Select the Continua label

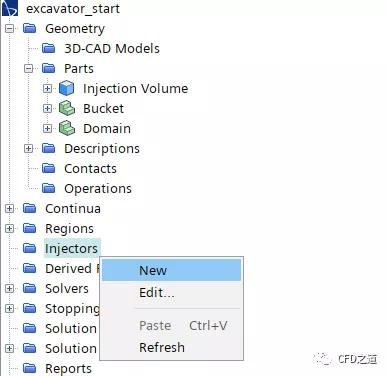tap(73, 209)
